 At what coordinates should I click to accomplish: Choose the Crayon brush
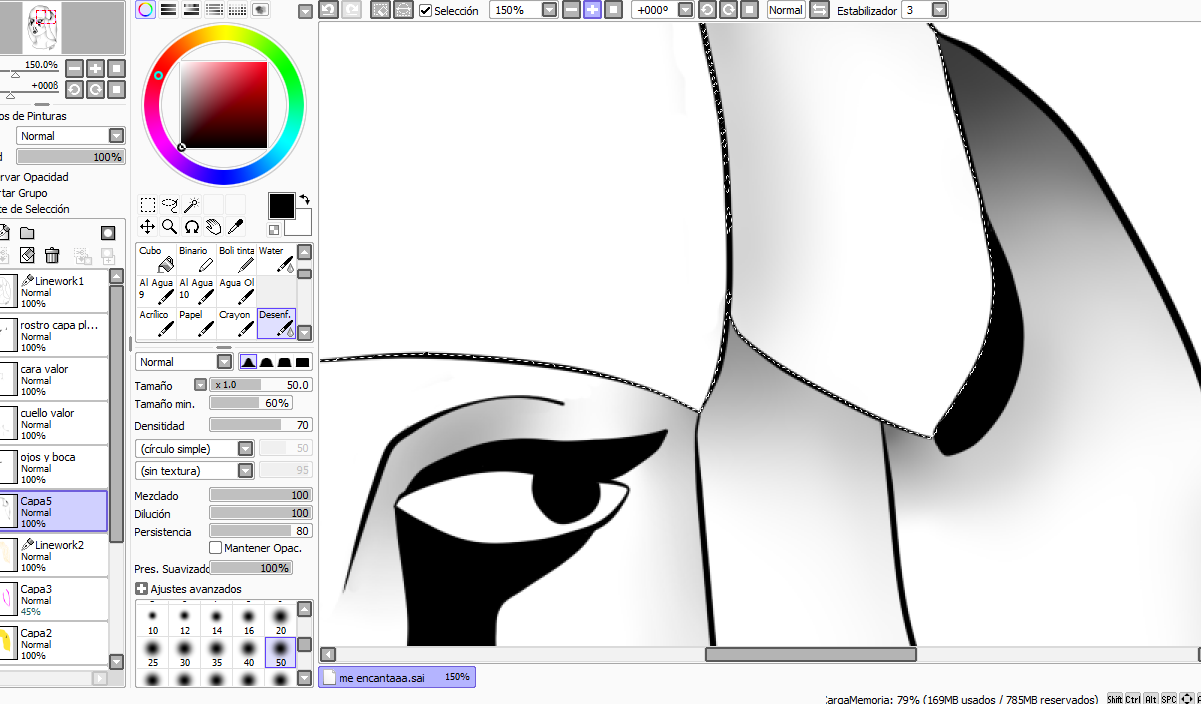pyautogui.click(x=236, y=323)
